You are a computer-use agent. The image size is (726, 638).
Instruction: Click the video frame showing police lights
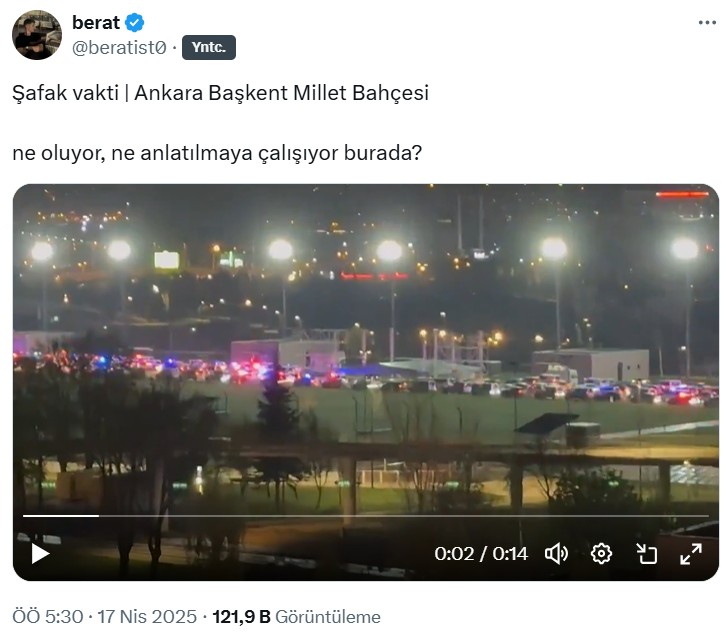click(366, 347)
